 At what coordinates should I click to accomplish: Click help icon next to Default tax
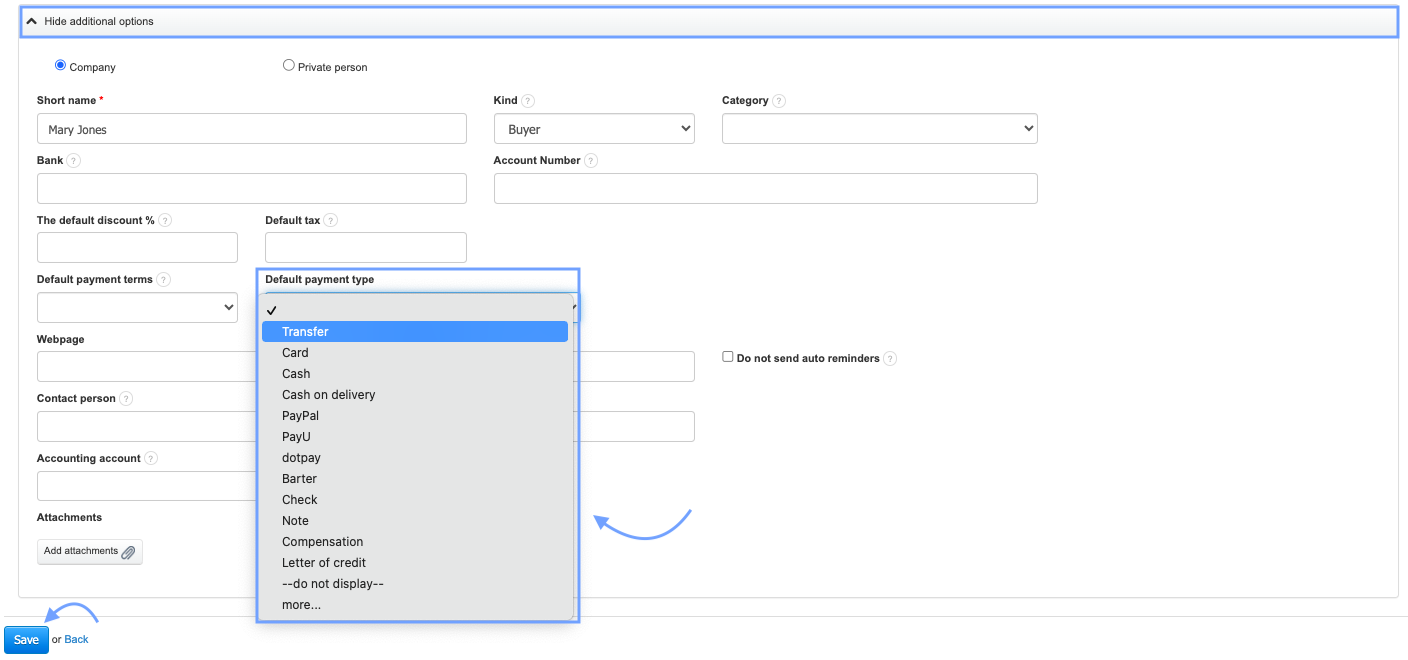pos(331,221)
